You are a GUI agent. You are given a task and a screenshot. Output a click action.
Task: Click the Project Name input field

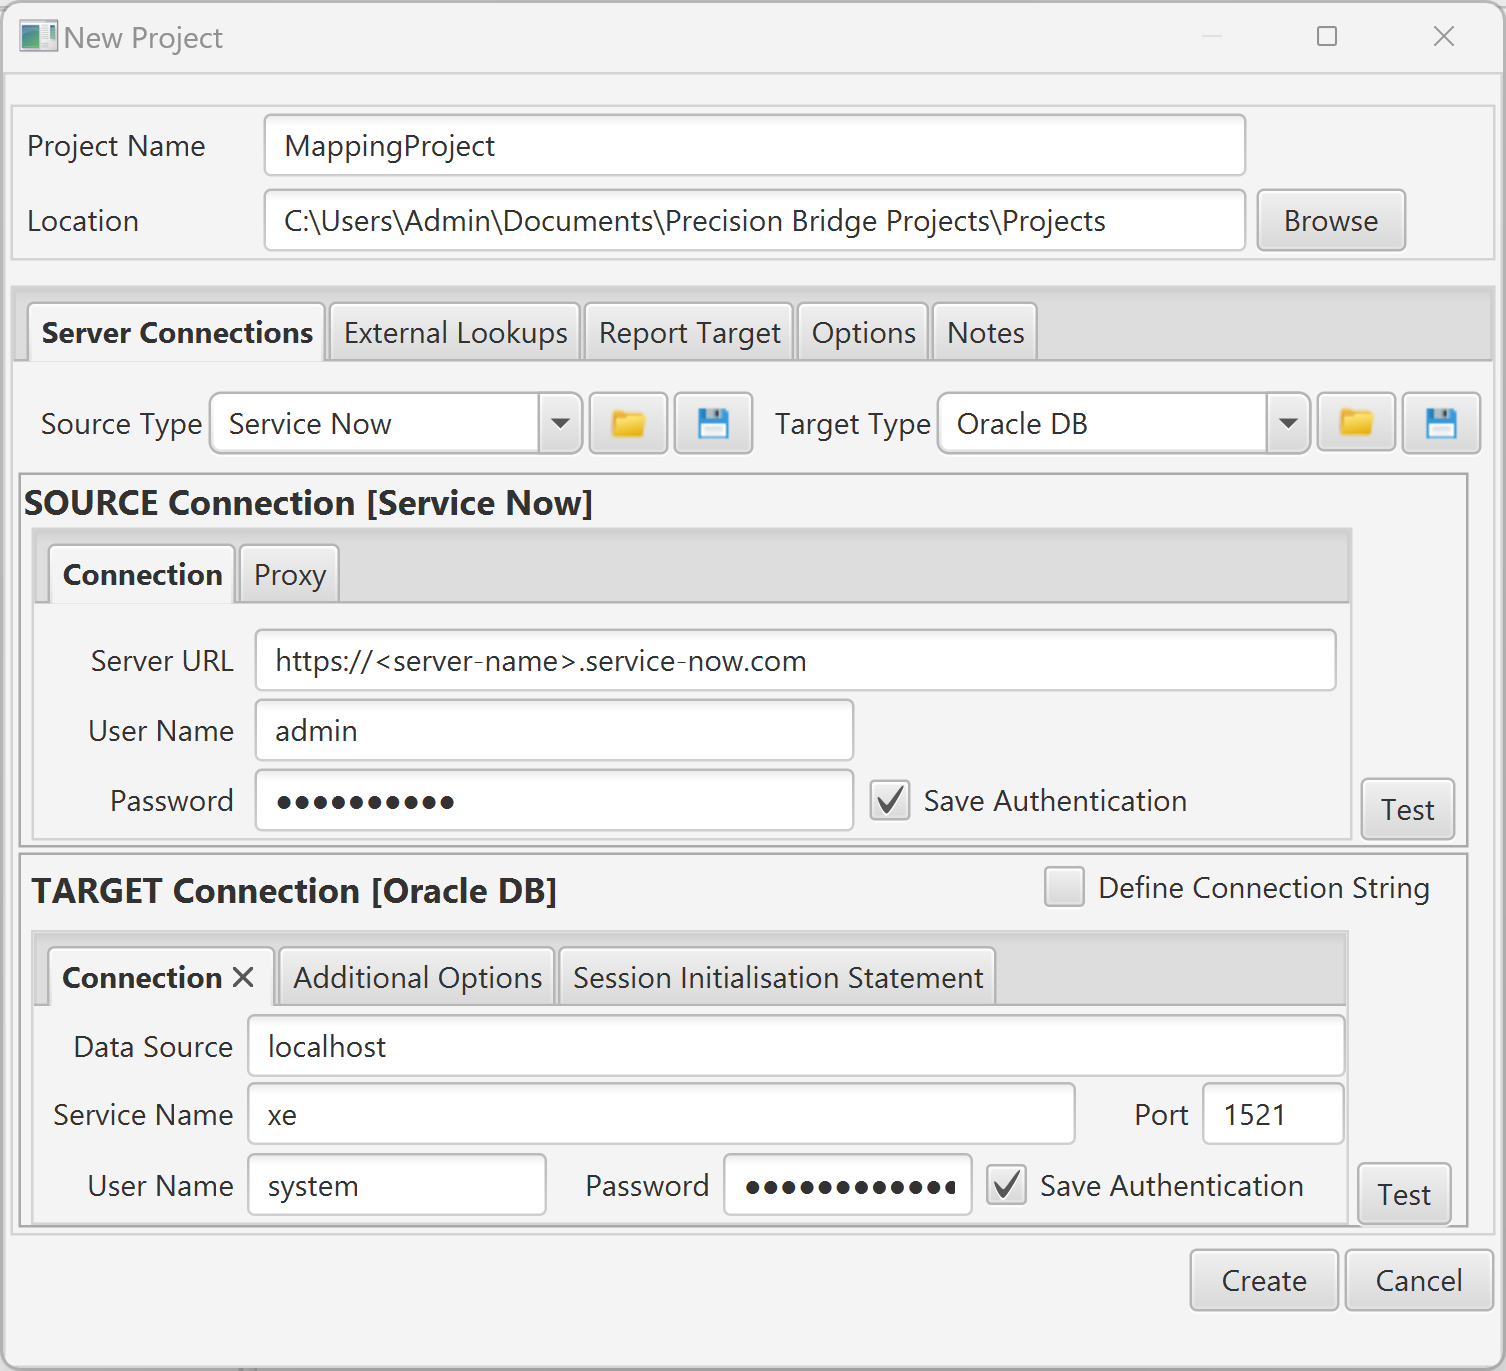pyautogui.click(x=755, y=145)
